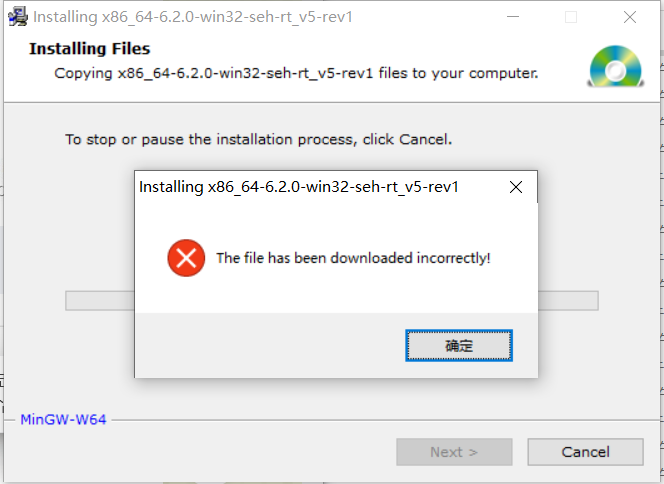The width and height of the screenshot is (664, 484).
Task: Close the error dialog using its X
Action: pos(516,187)
